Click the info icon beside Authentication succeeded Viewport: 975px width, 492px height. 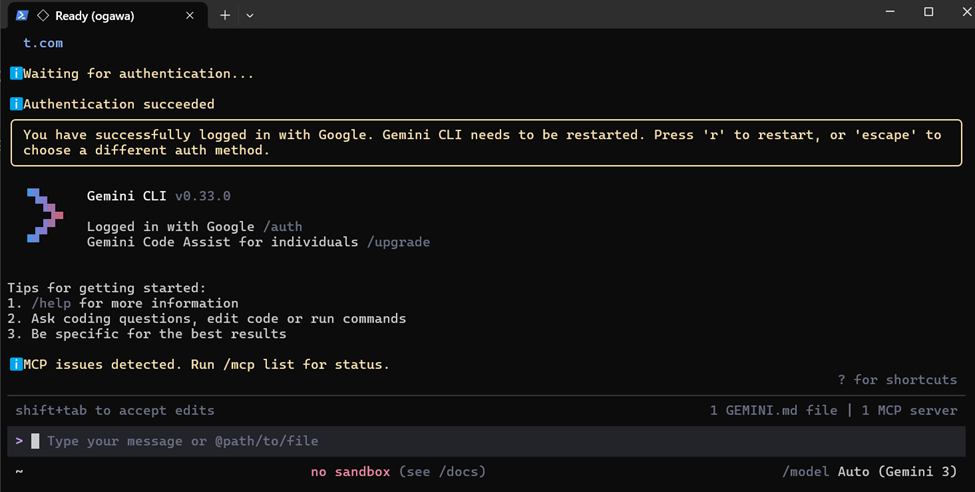pyautogui.click(x=16, y=104)
